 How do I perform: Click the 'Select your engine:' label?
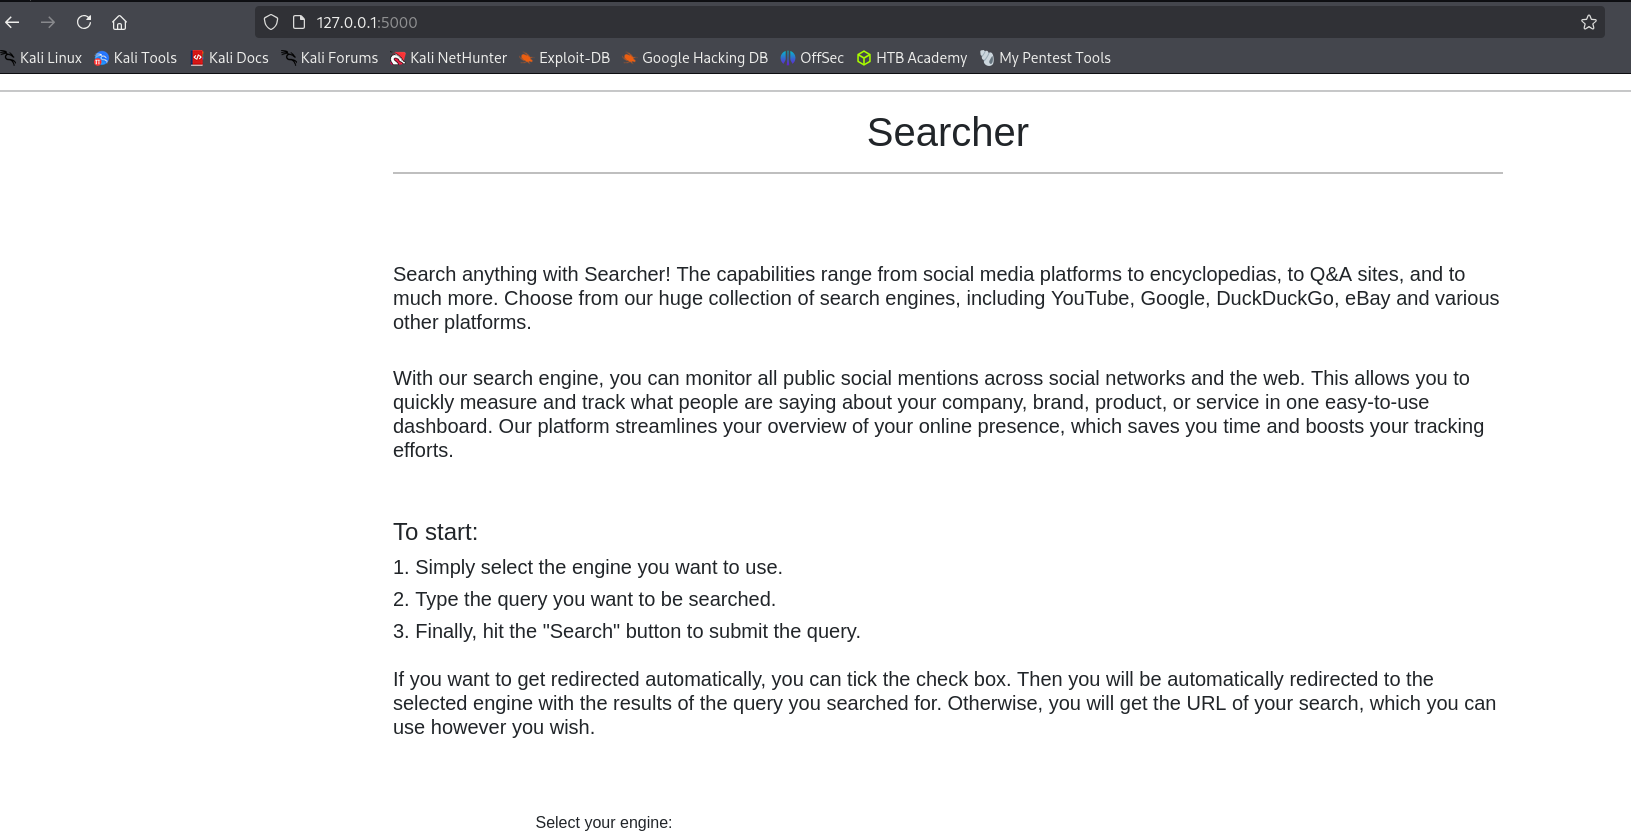[604, 822]
